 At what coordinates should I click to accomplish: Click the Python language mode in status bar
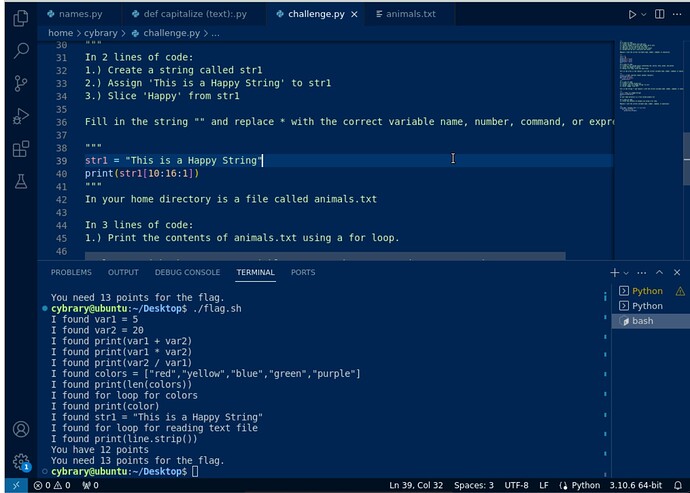point(586,485)
